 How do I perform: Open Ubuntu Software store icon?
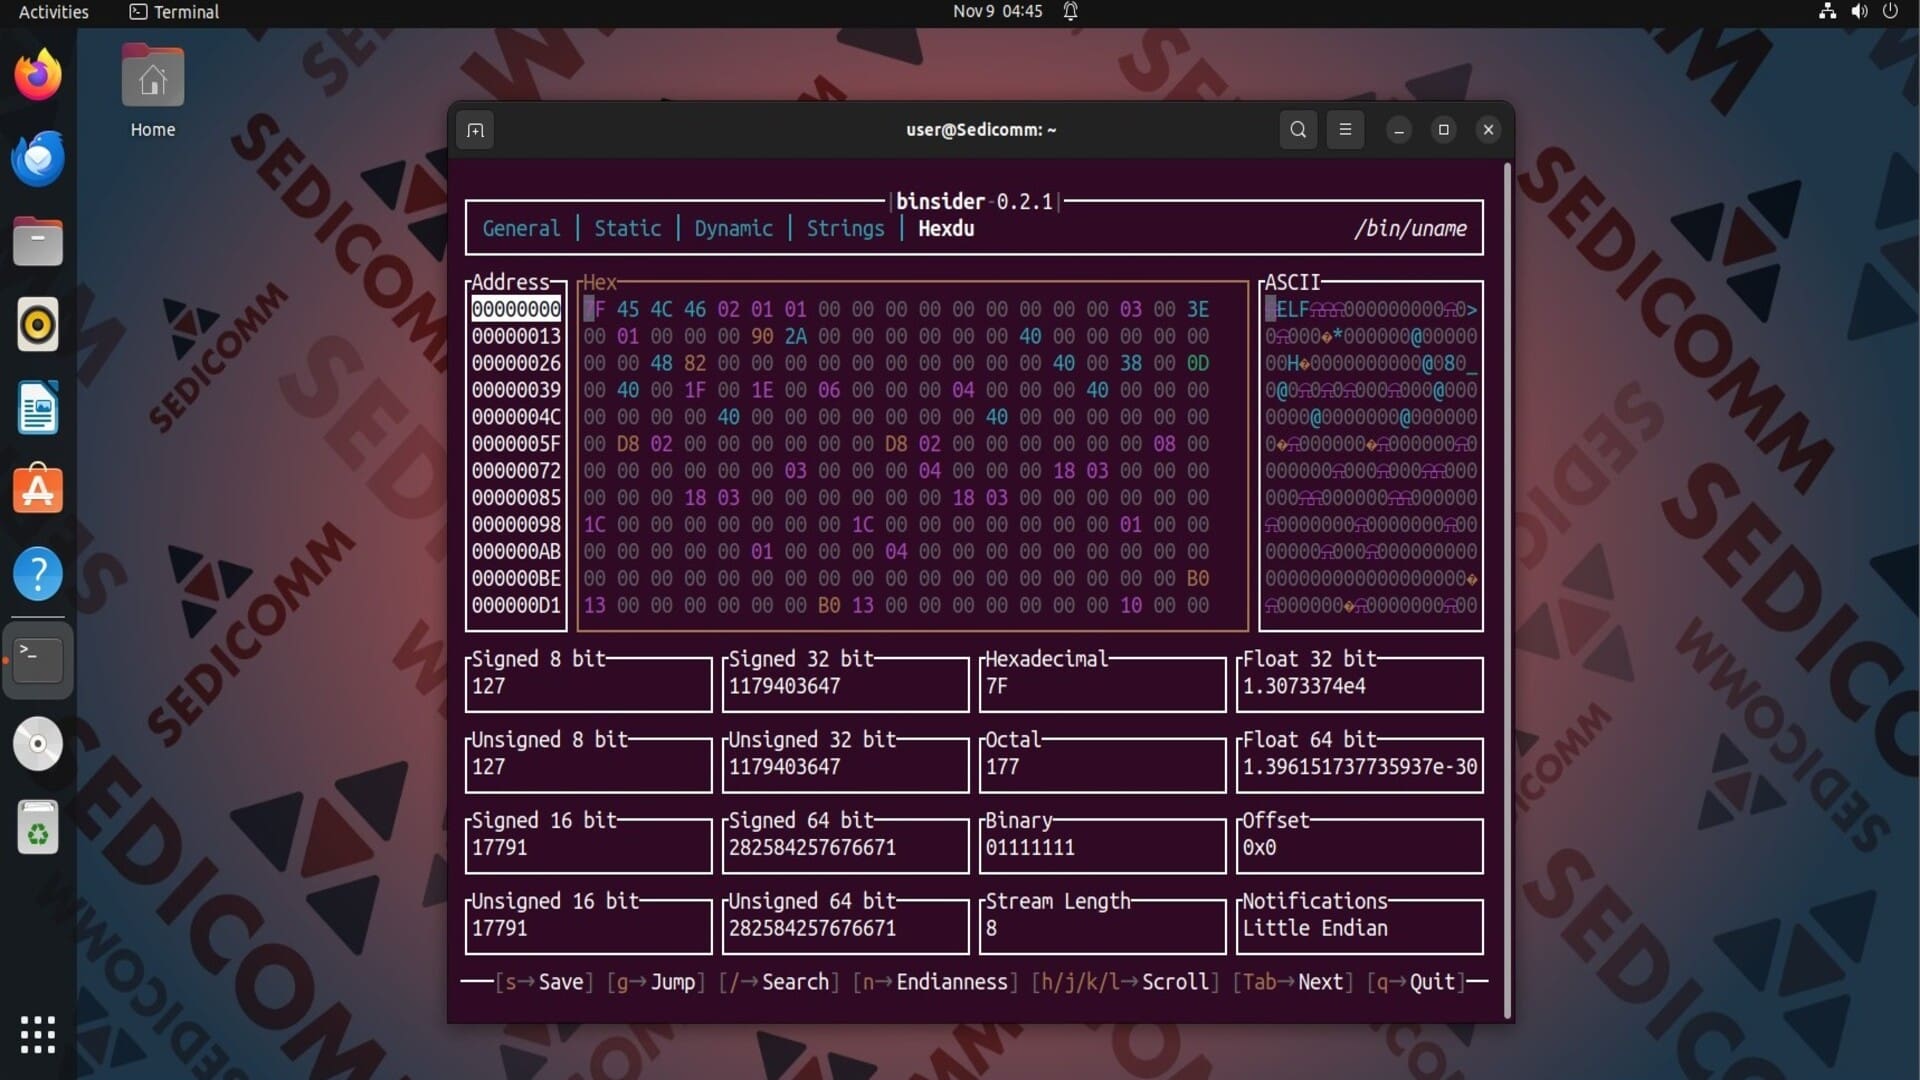pos(38,490)
